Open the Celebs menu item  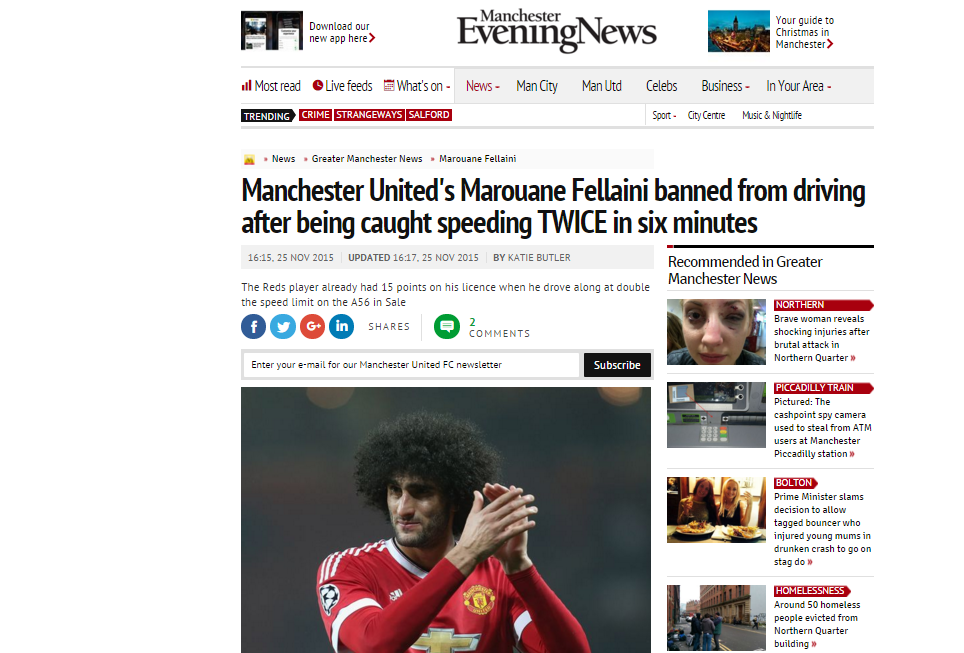[662, 86]
